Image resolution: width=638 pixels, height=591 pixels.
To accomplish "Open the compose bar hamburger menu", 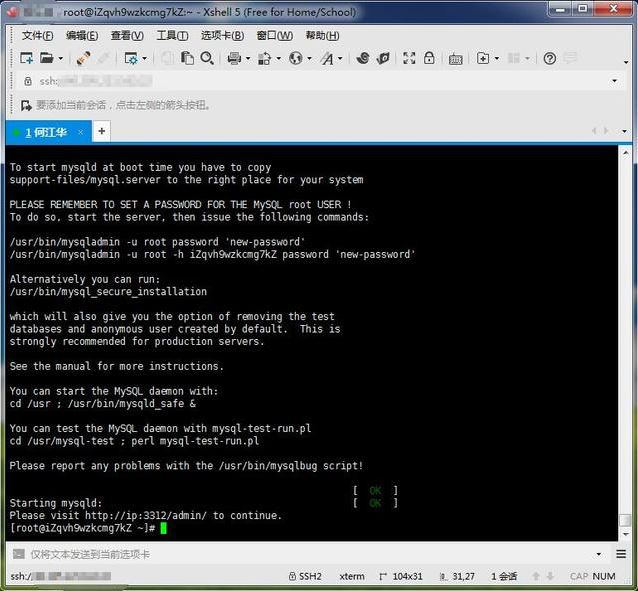I will pyautogui.click(x=621, y=554).
